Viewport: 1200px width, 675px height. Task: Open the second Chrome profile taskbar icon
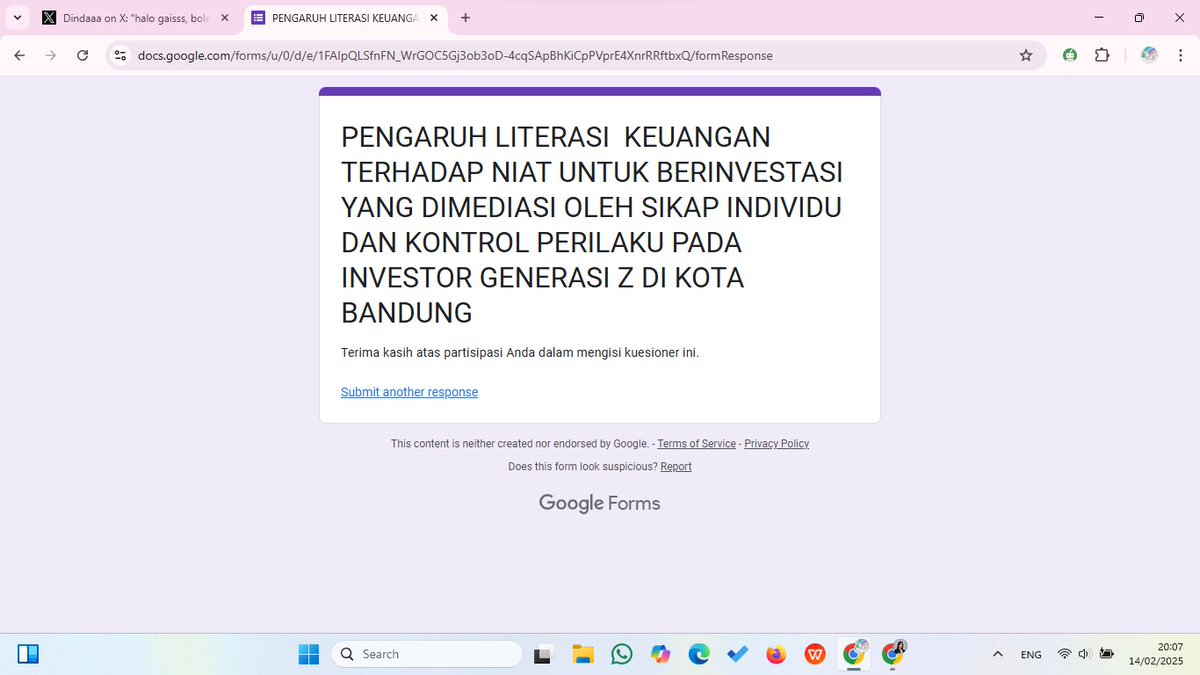pyautogui.click(x=893, y=654)
